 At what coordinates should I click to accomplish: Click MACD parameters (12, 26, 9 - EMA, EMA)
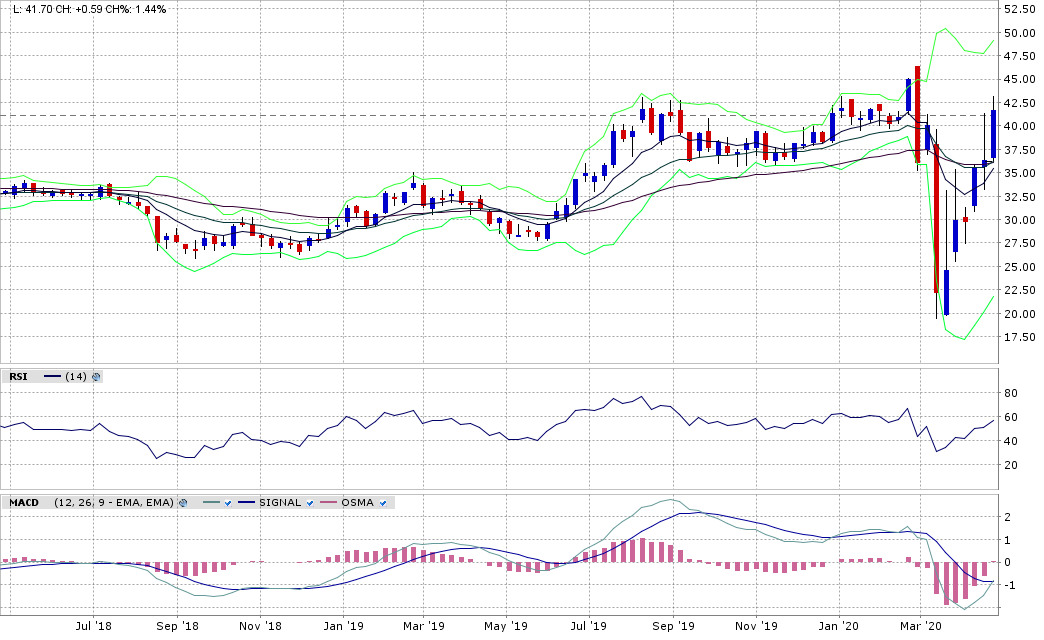coord(114,502)
